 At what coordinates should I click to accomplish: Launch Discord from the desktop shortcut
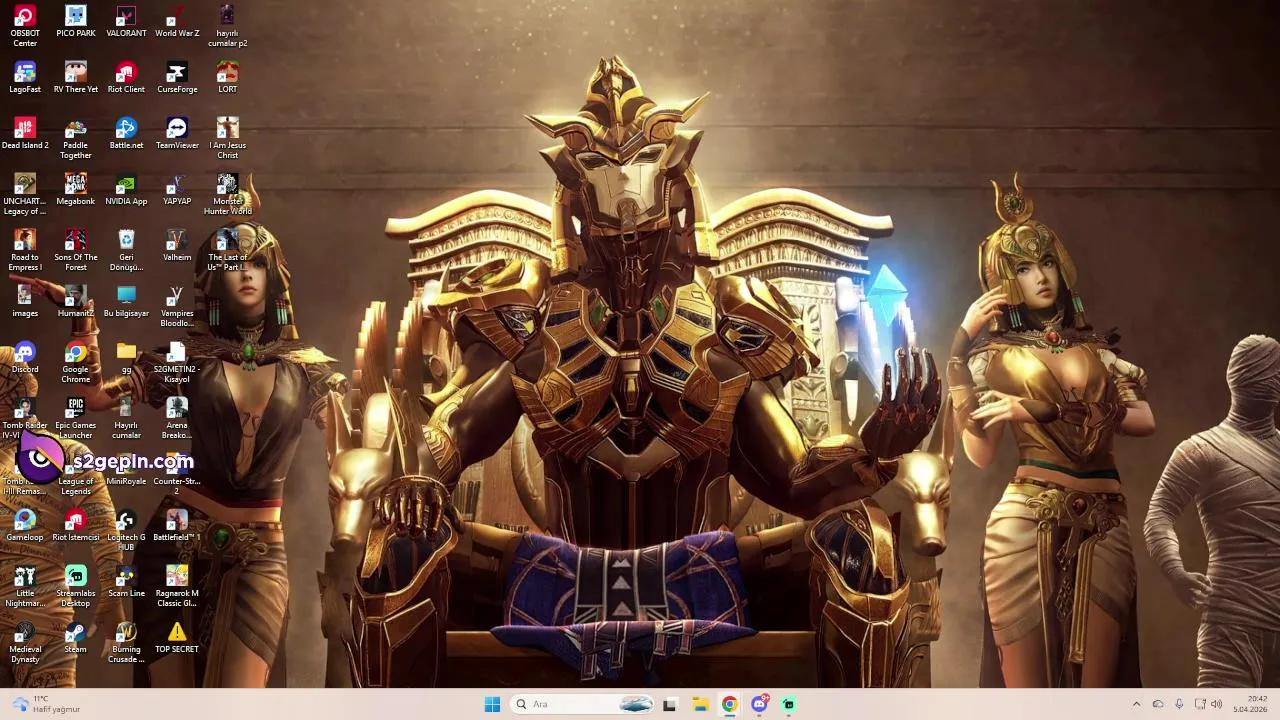(x=25, y=358)
